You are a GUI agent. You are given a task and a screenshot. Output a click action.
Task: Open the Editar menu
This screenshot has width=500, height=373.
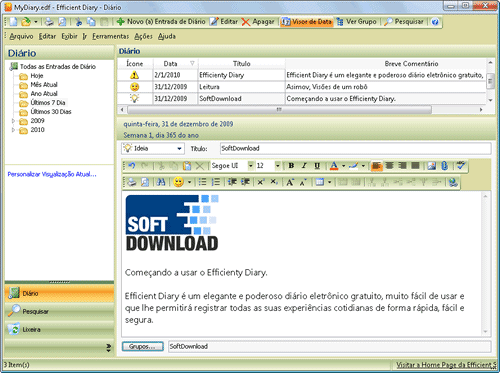click(x=47, y=36)
